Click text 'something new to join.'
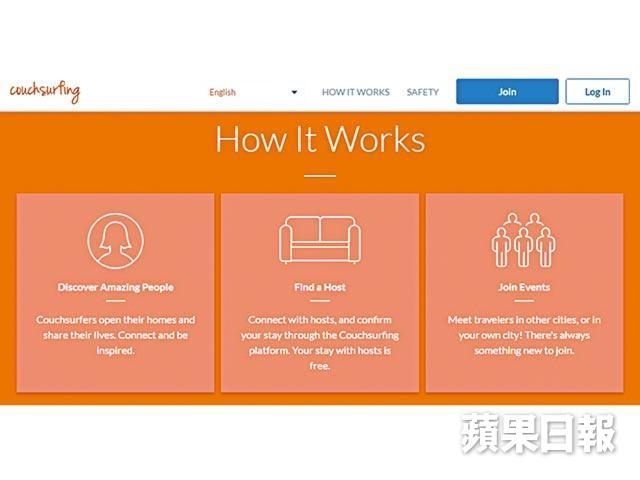This screenshot has width=640, height=480. [524, 351]
